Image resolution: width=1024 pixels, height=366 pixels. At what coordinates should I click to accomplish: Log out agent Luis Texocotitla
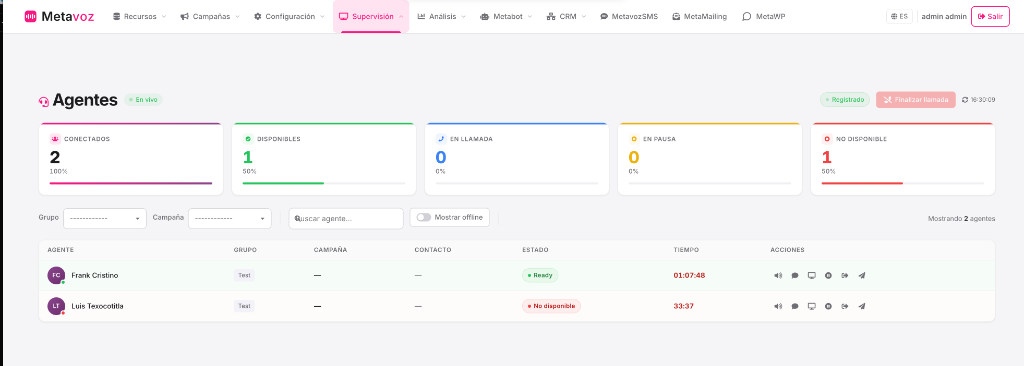pyautogui.click(x=845, y=306)
